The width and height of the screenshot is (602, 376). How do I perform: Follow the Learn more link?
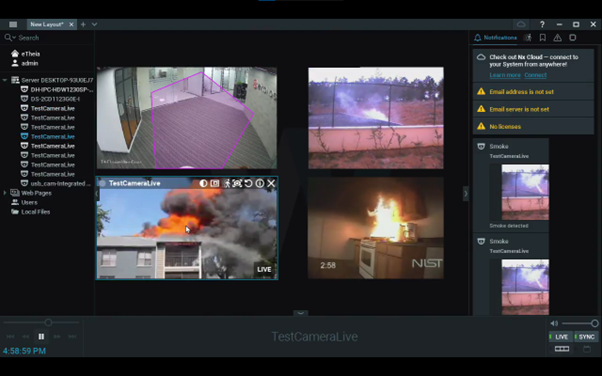pos(505,75)
